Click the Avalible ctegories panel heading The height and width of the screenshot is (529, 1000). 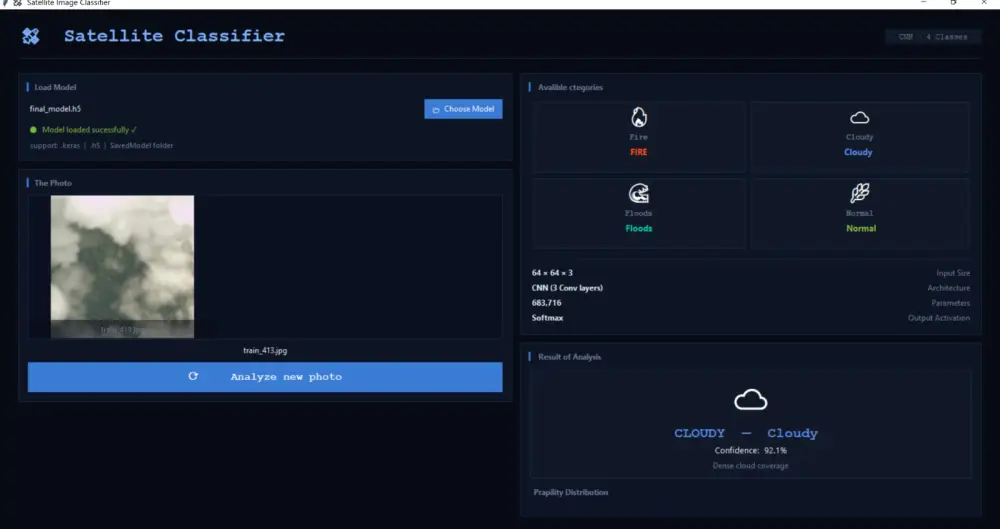pos(570,87)
